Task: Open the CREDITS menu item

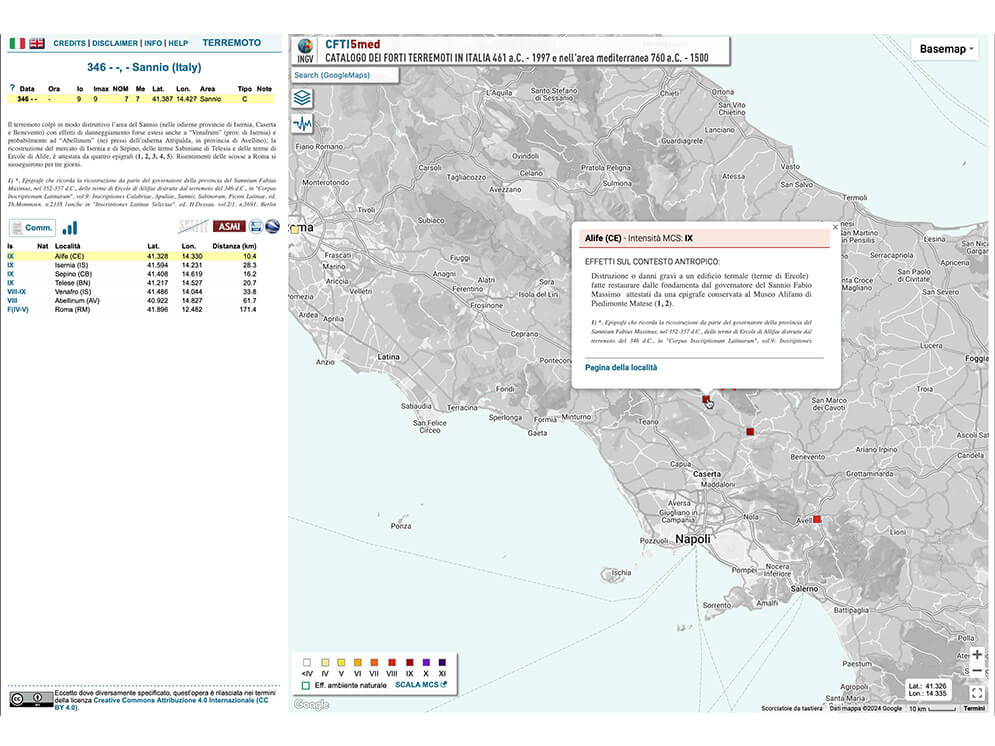Action: pyautogui.click(x=69, y=43)
